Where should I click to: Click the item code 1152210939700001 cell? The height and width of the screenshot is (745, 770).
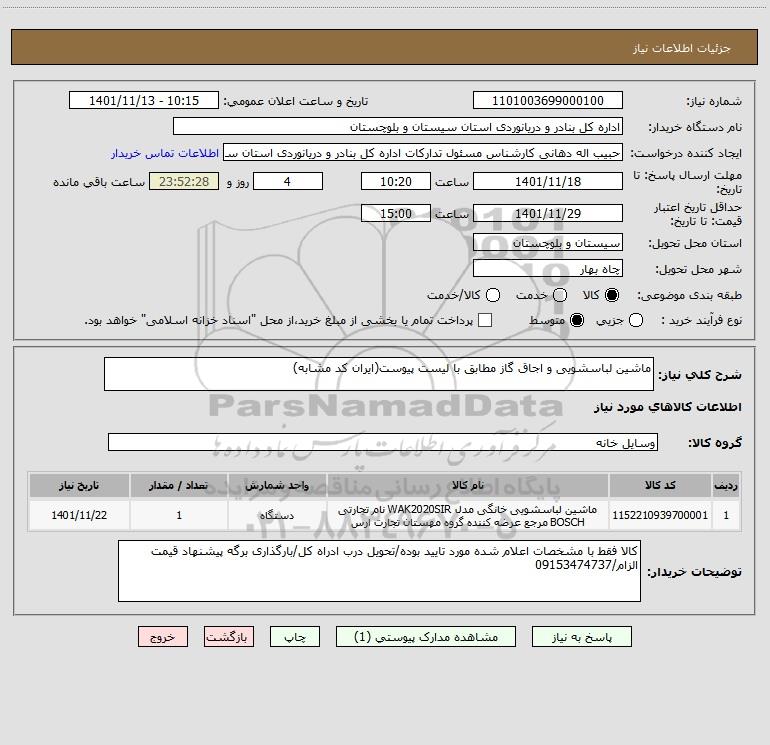[660, 515]
